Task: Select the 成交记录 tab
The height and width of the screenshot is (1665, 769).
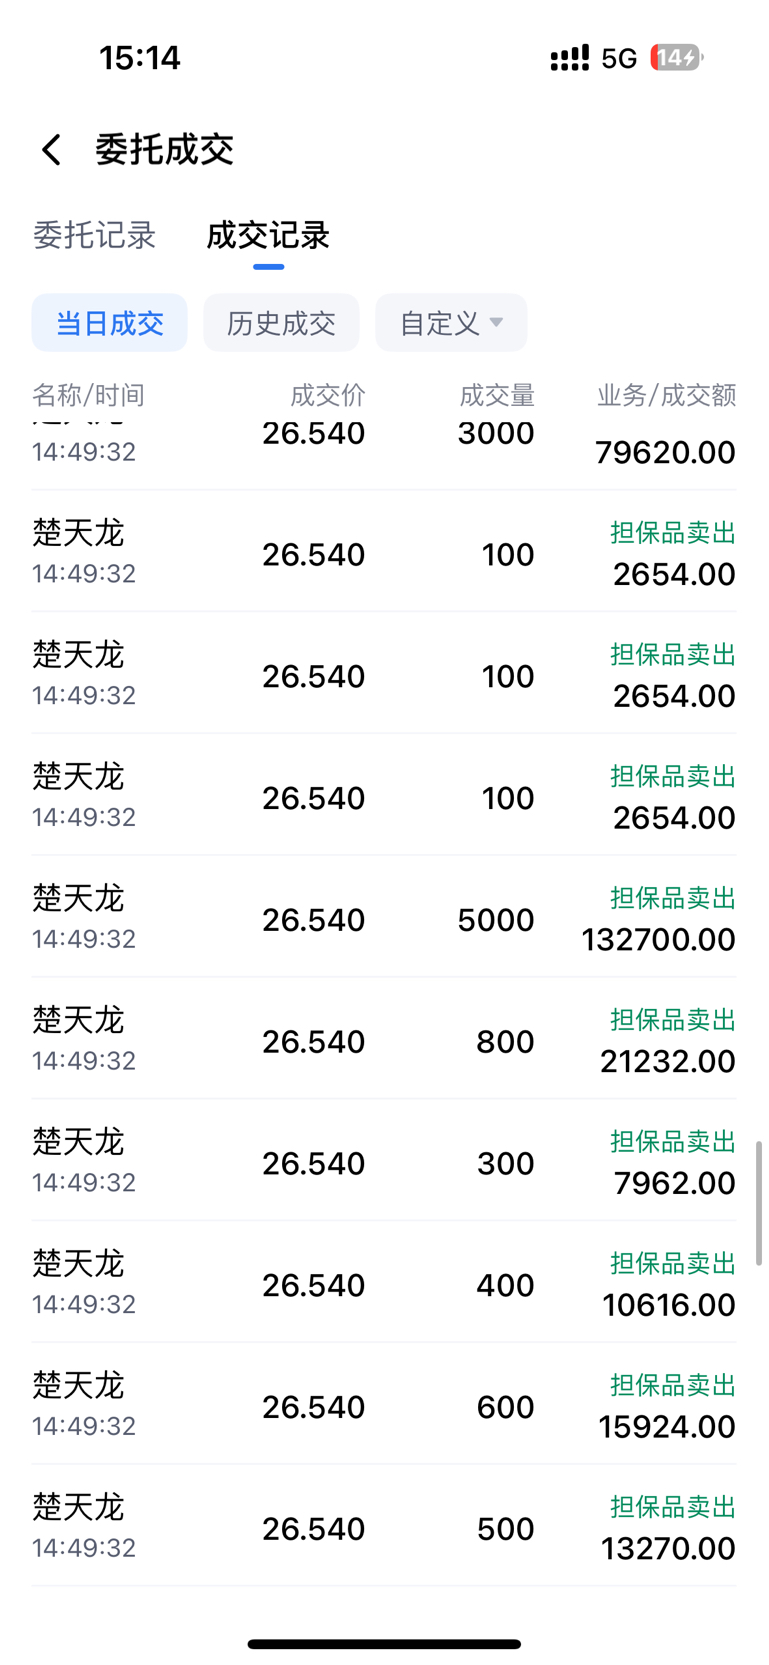Action: 268,235
